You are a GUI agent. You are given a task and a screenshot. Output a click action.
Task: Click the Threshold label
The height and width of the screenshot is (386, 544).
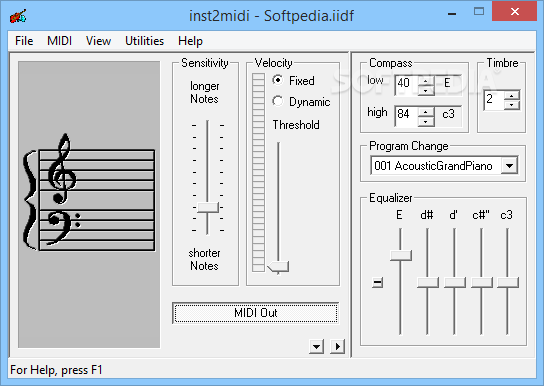(x=296, y=125)
